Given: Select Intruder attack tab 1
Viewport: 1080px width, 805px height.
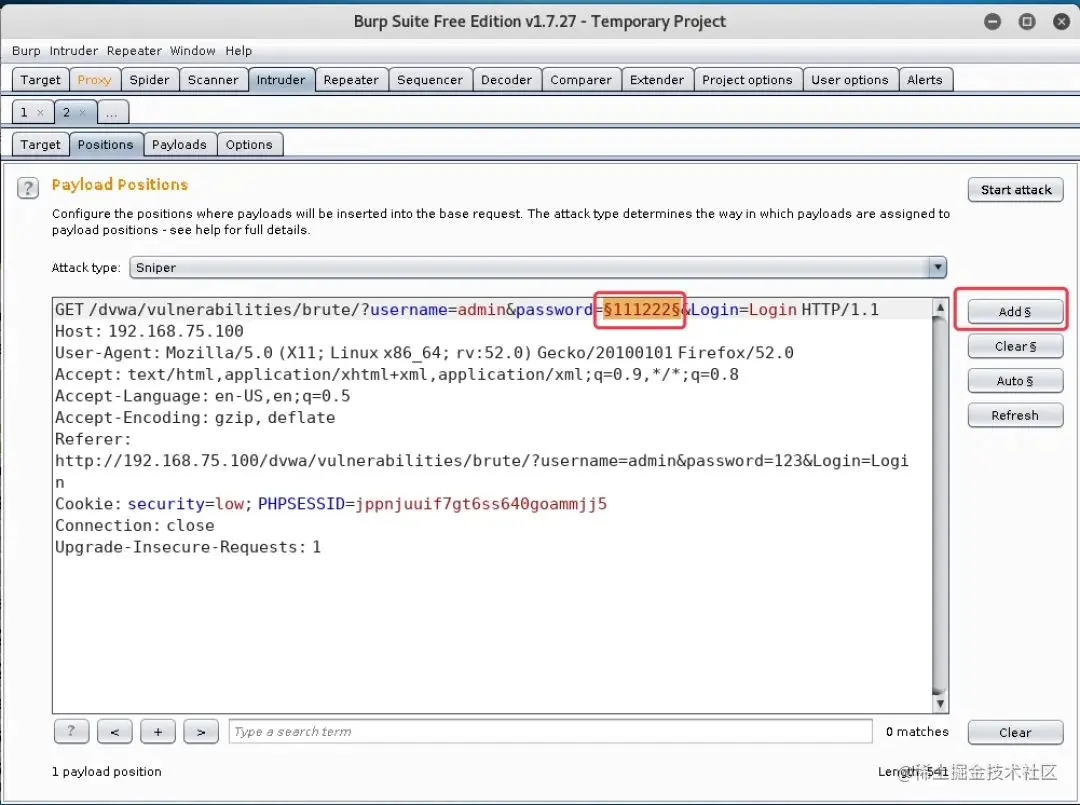Looking at the screenshot, I should click(x=25, y=112).
